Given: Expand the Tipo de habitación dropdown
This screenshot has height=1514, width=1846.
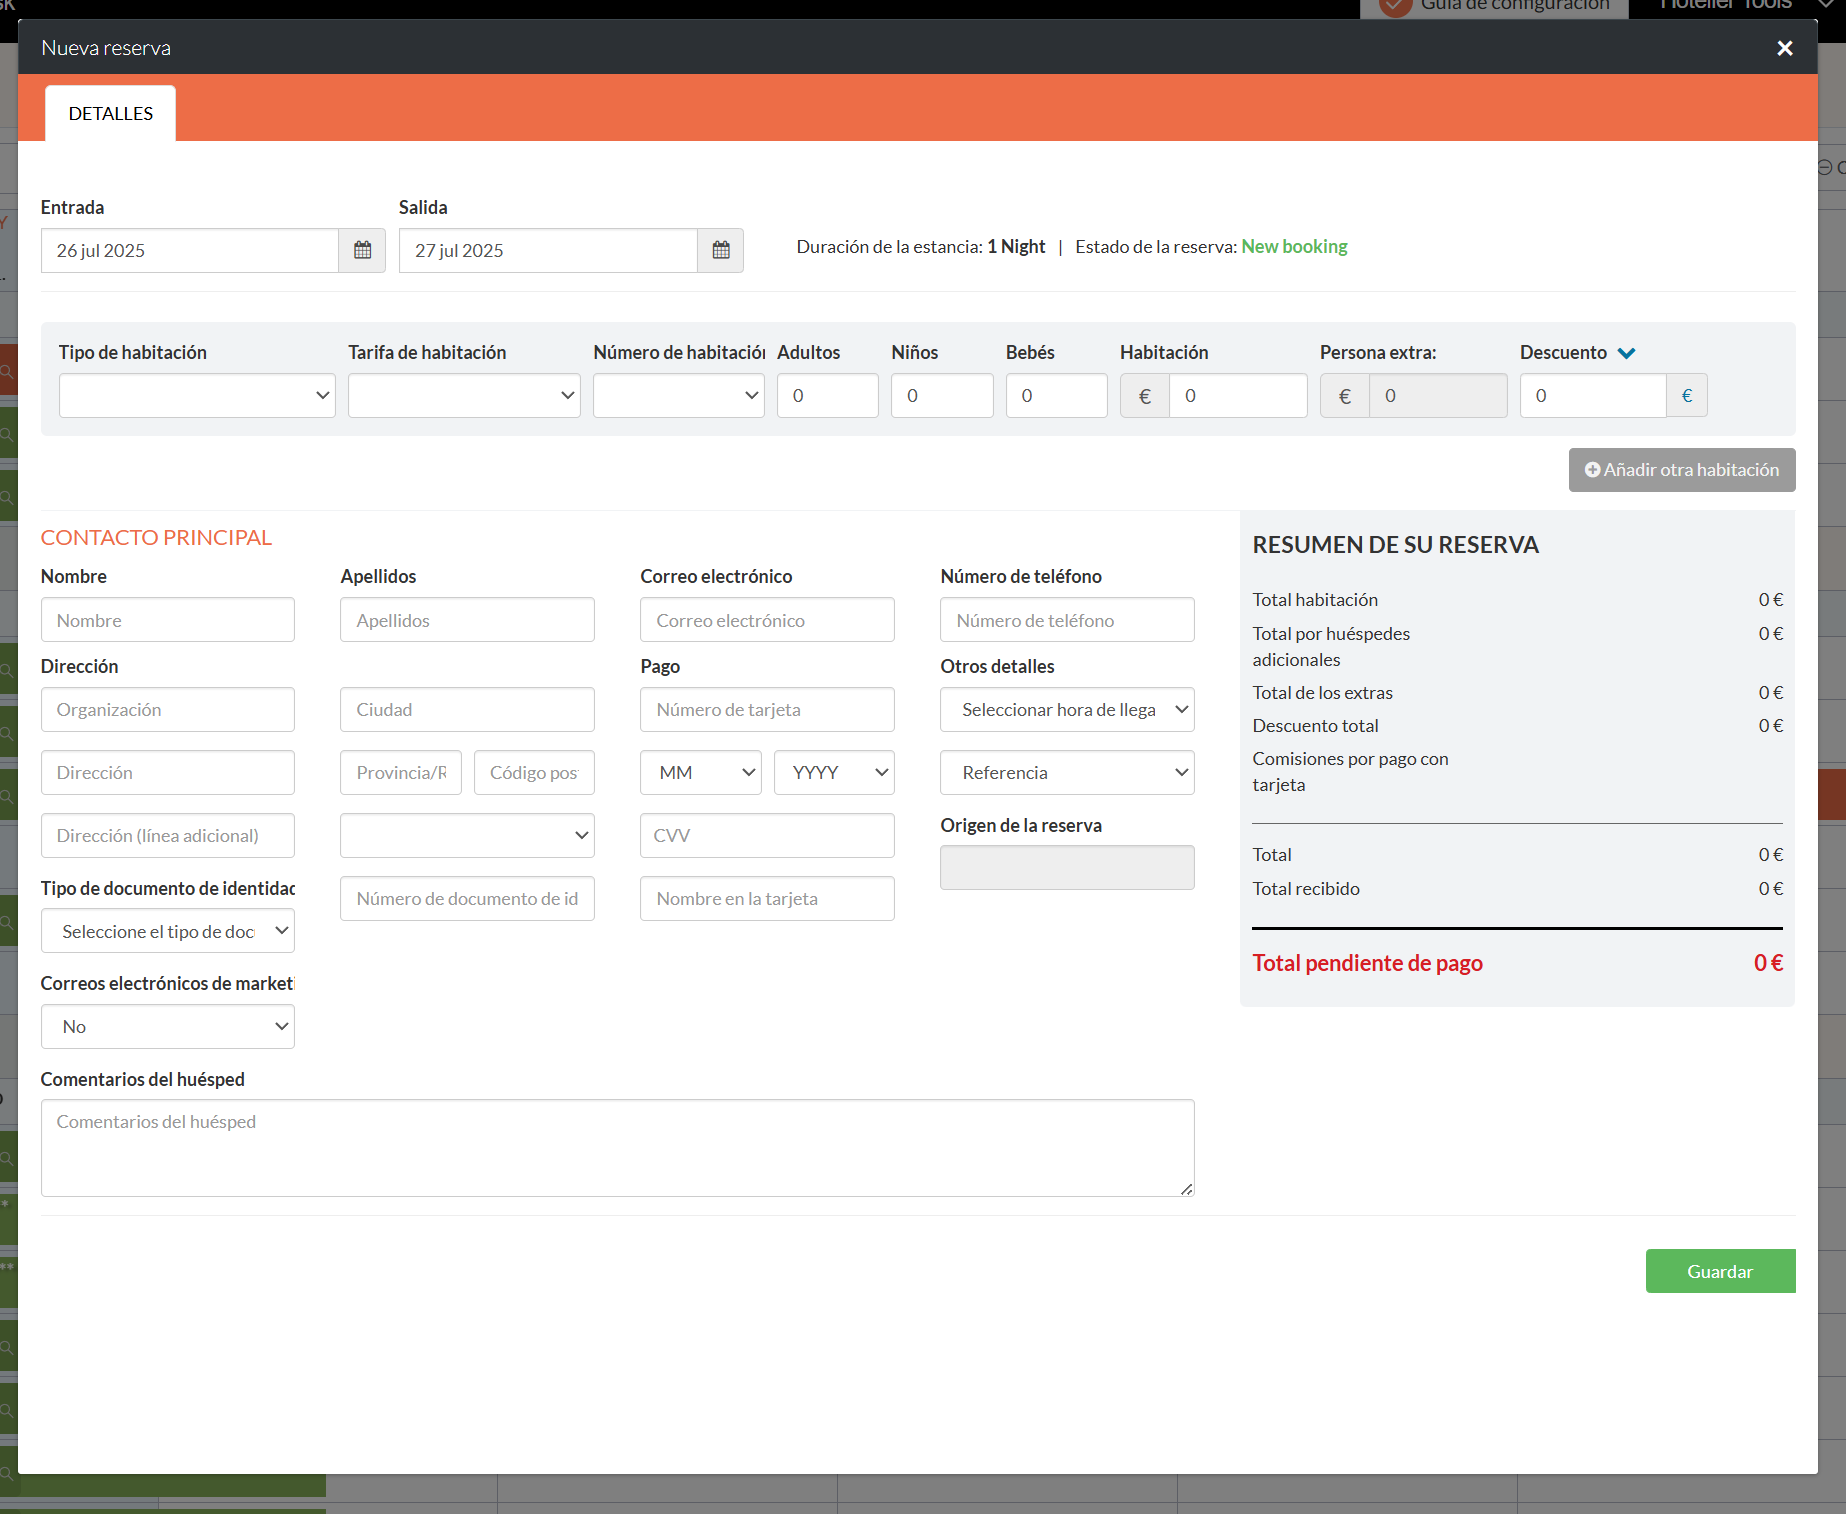Looking at the screenshot, I should (197, 396).
